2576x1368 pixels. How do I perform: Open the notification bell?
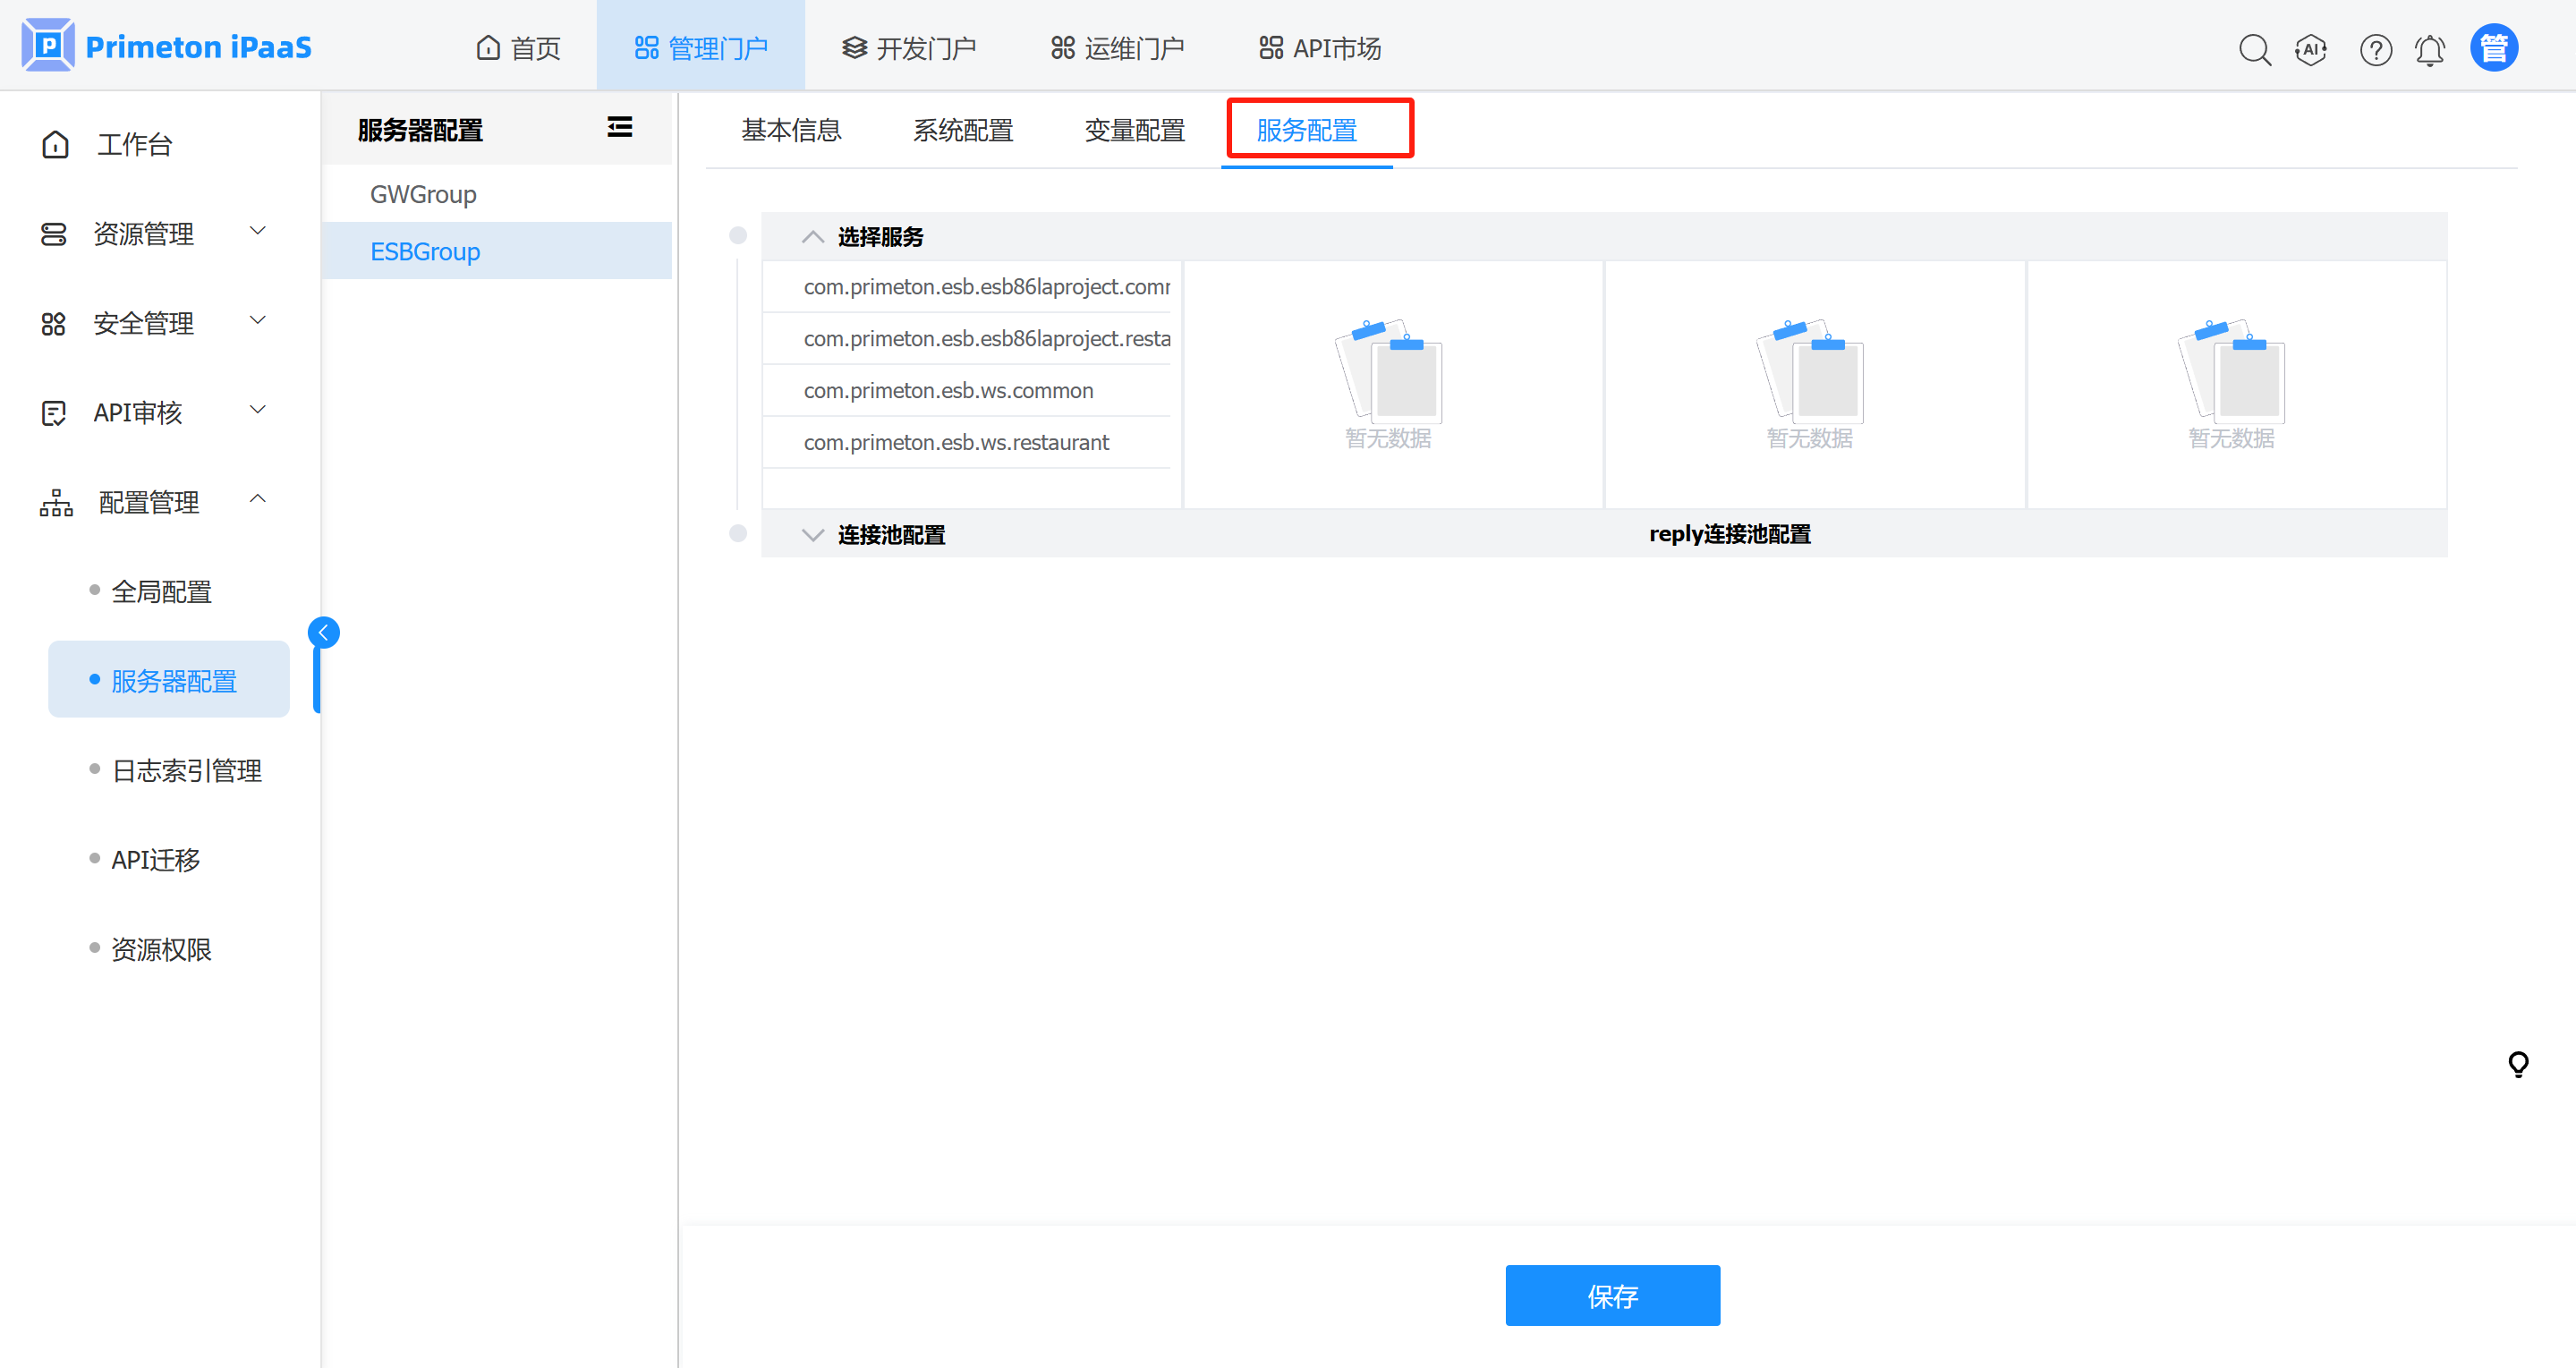[x=2429, y=49]
